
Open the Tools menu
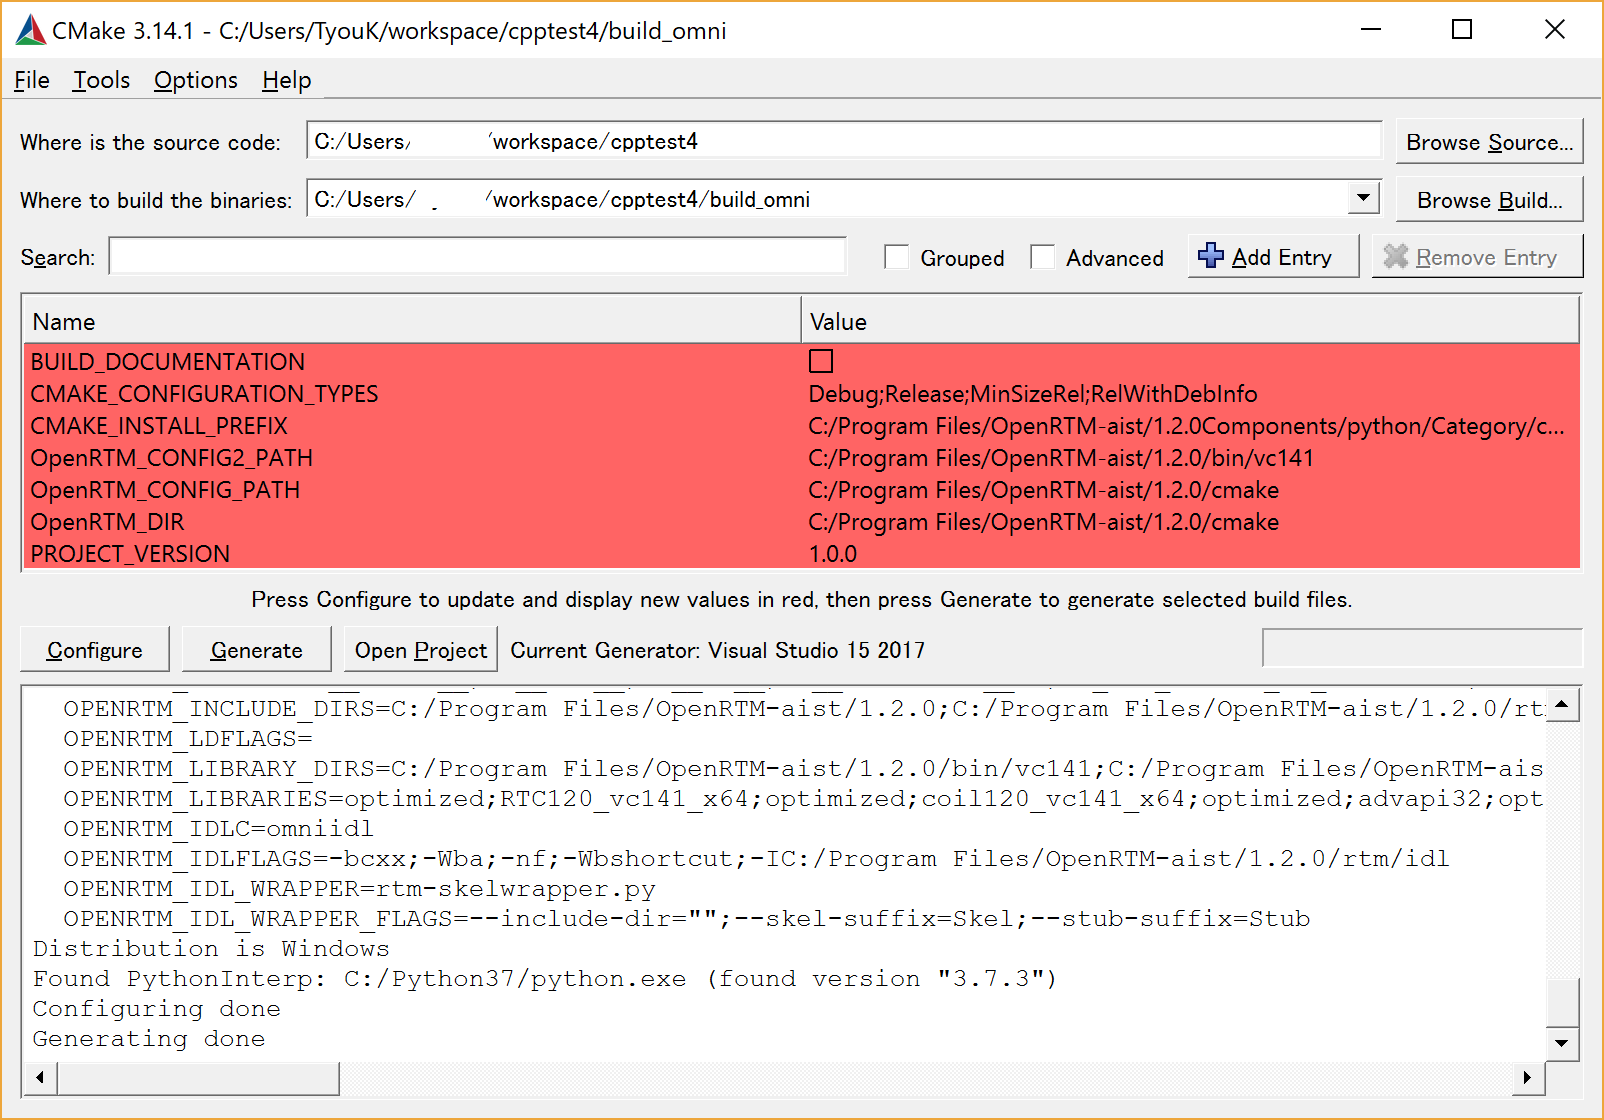click(101, 80)
